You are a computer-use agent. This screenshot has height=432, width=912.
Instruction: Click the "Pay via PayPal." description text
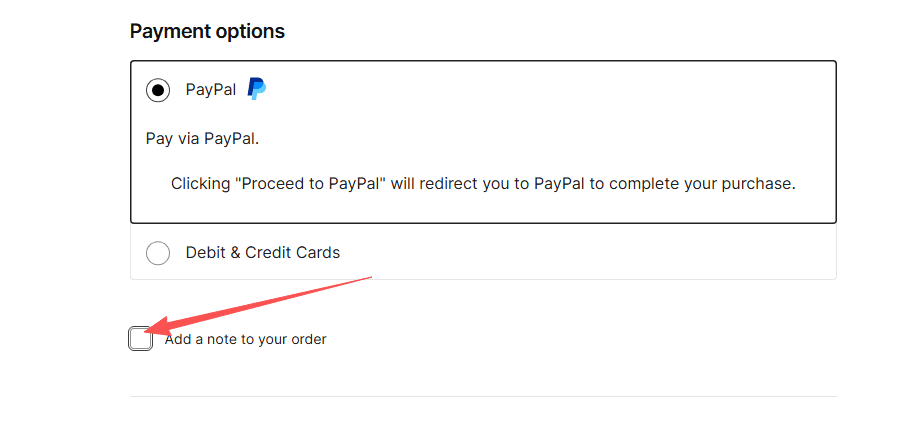(x=202, y=139)
